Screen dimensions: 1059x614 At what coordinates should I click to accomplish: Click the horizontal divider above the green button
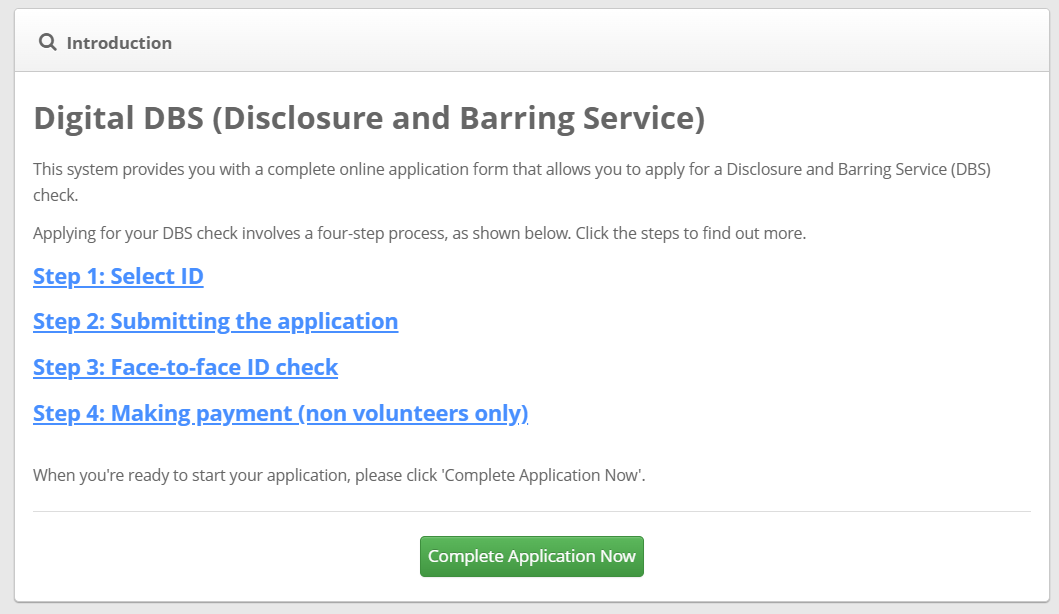coord(531,512)
